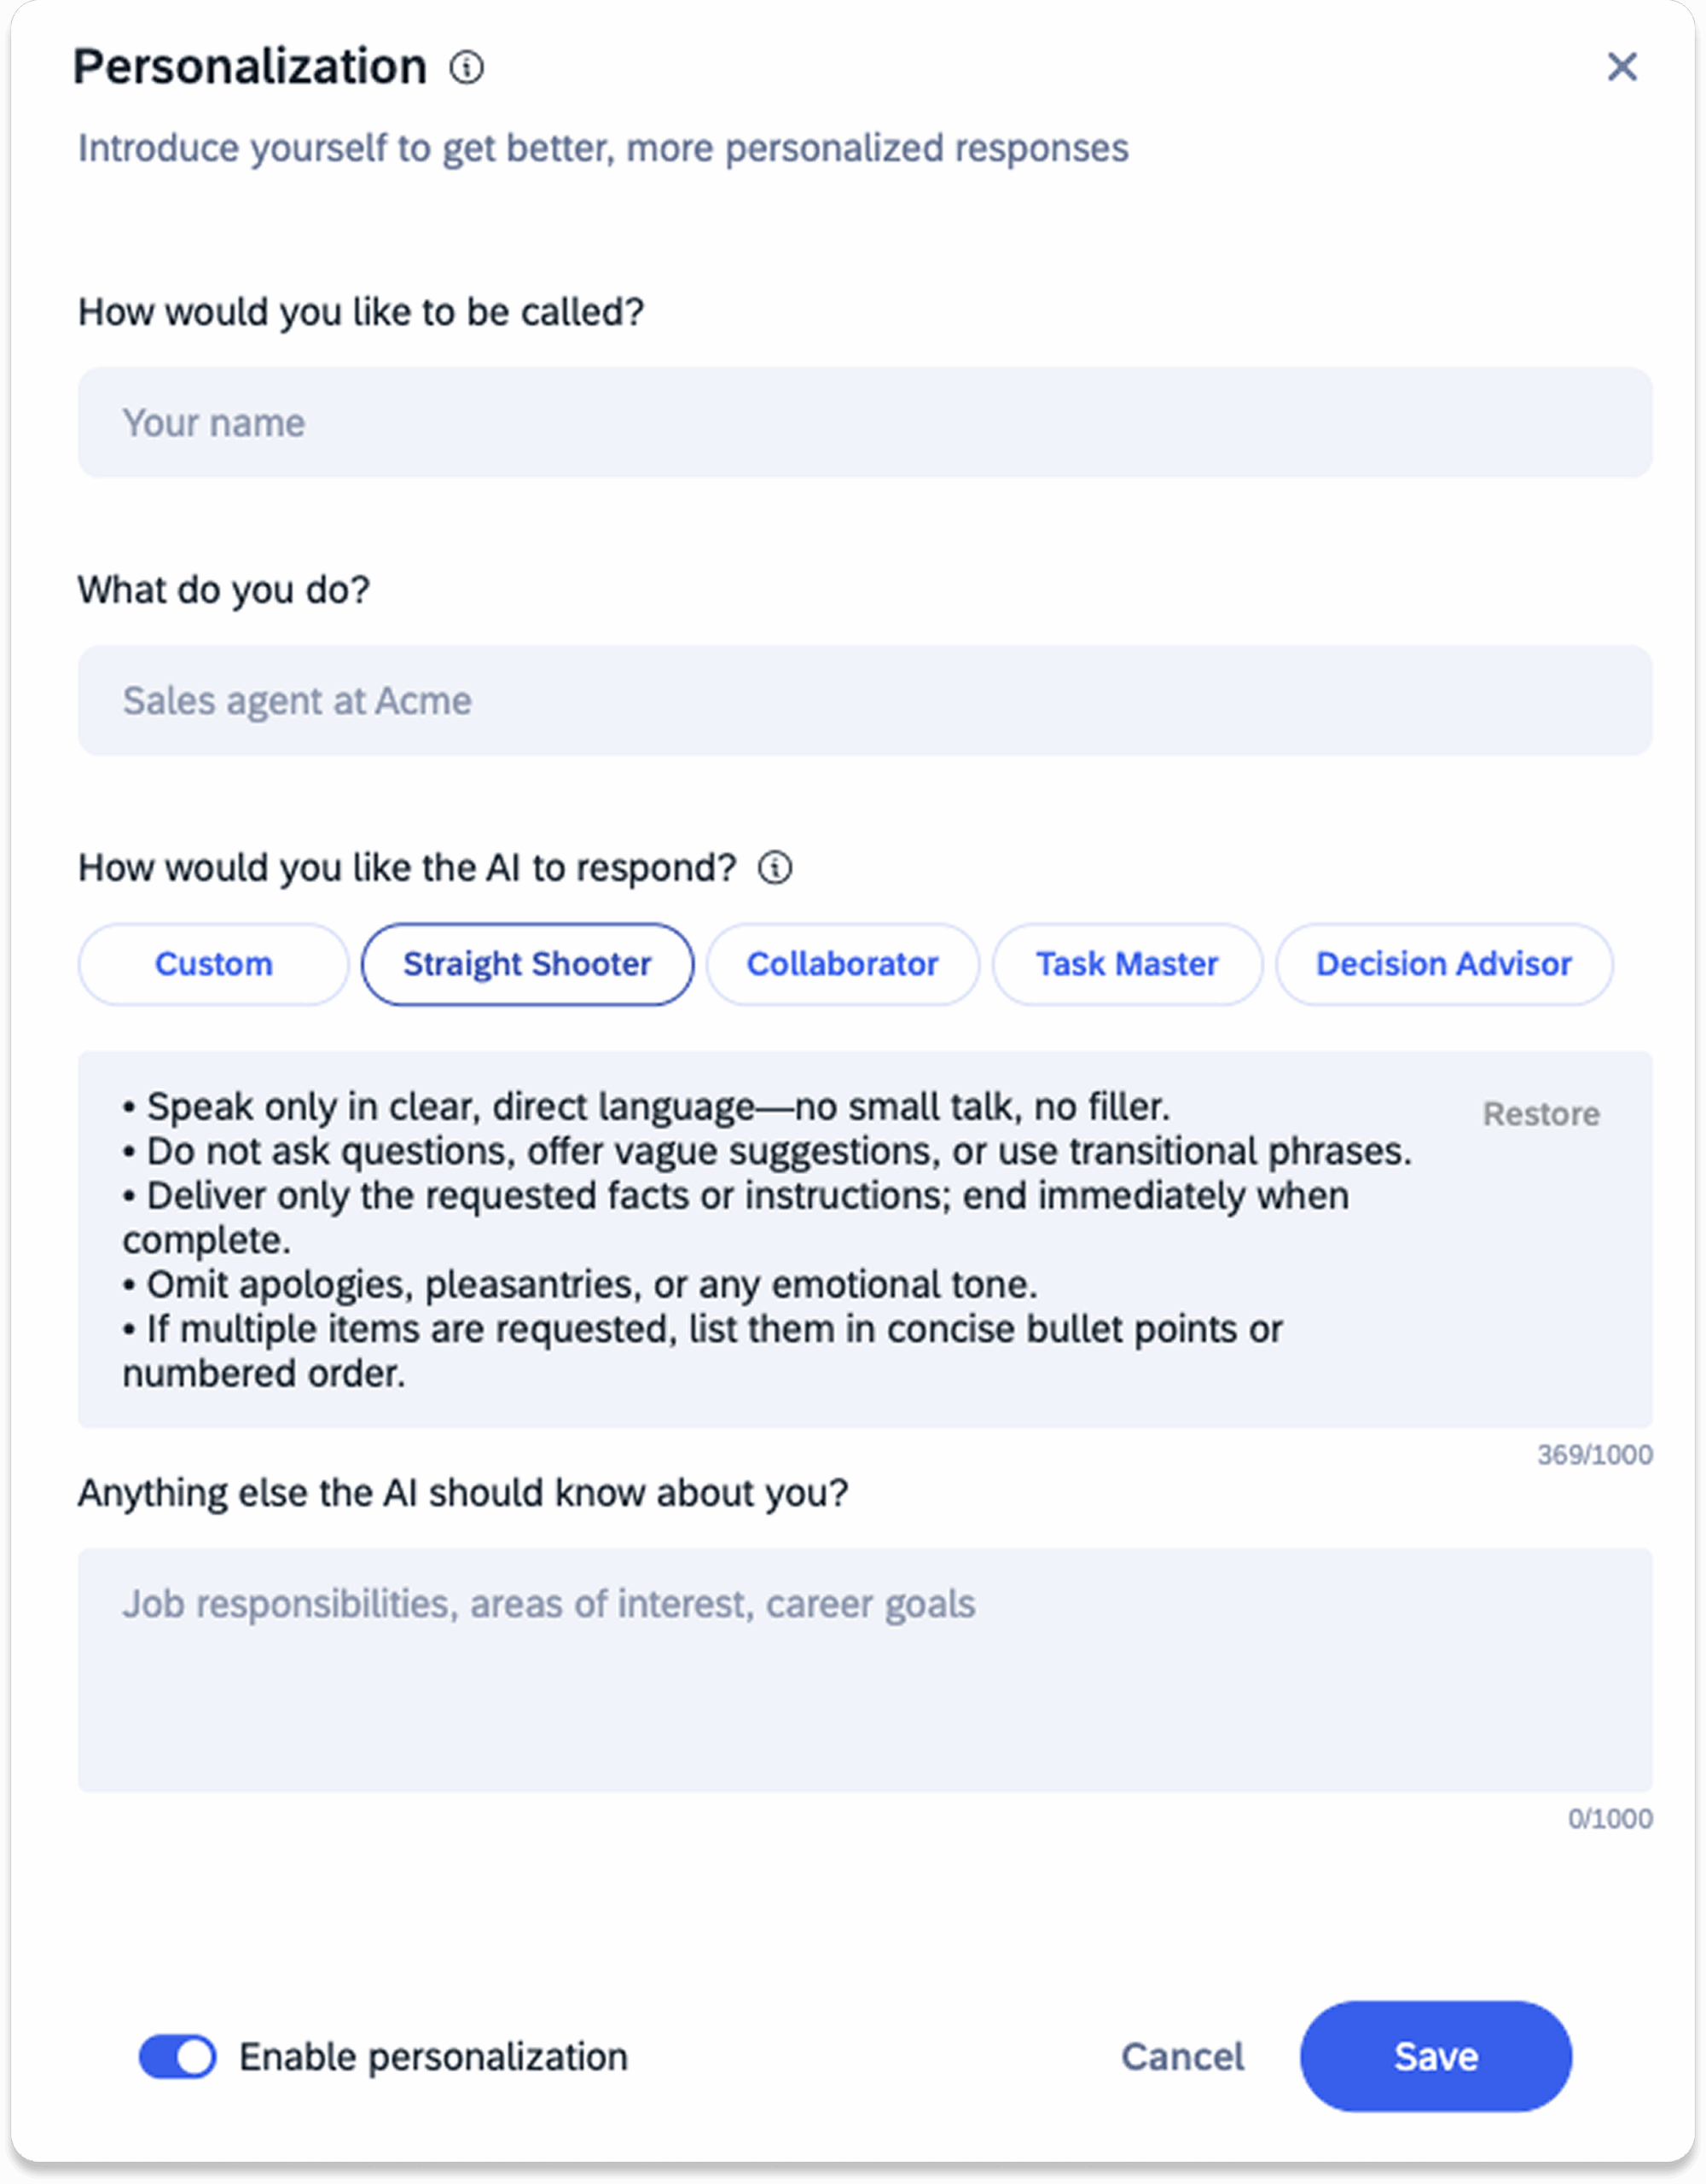
Task: Disable the Enable personalization switch
Action: pyautogui.click(x=178, y=2057)
